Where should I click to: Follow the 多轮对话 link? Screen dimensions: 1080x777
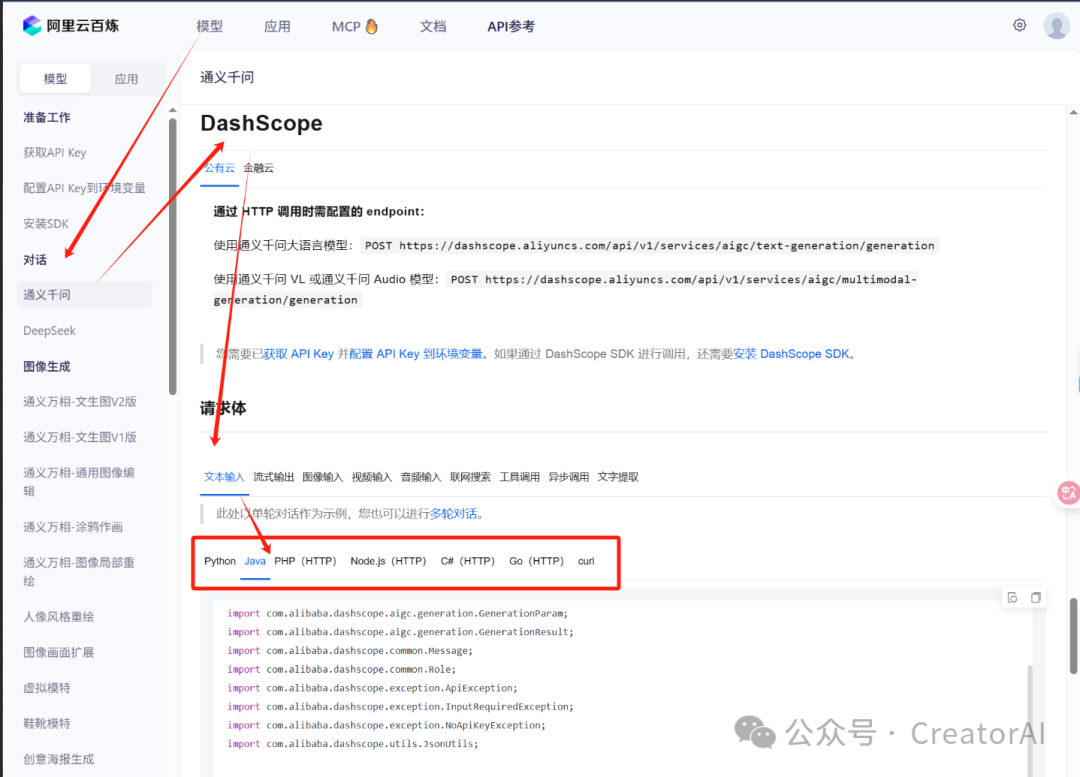[x=453, y=513]
